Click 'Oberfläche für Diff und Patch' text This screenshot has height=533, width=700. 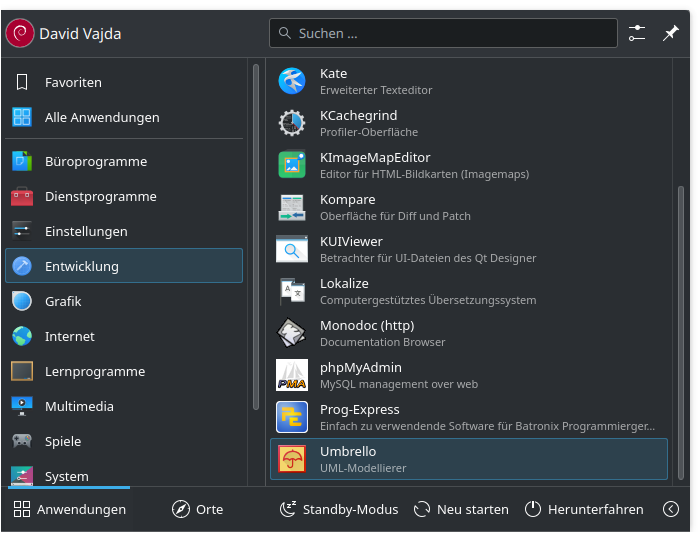click(395, 216)
